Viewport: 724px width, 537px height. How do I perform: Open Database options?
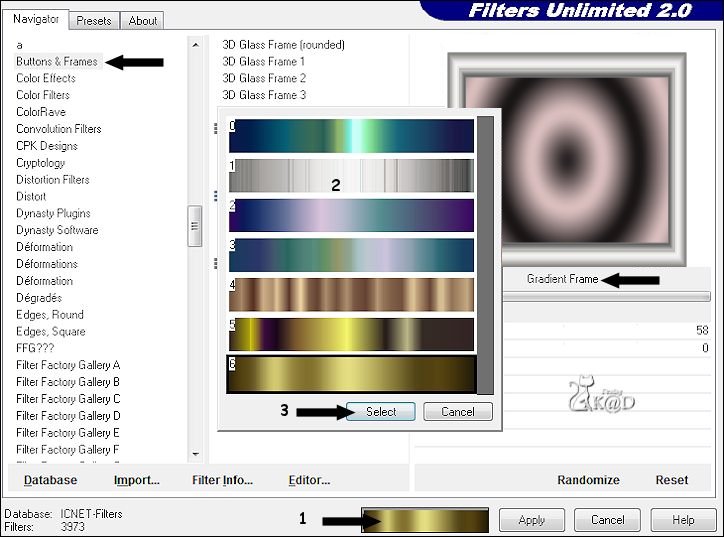(50, 480)
